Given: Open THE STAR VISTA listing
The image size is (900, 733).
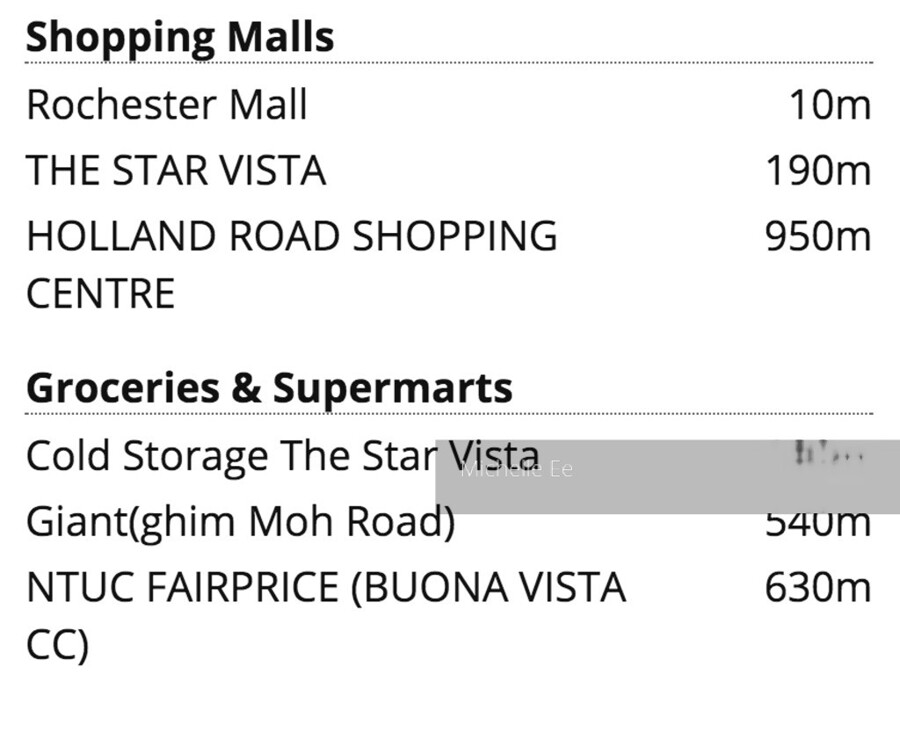Looking at the screenshot, I should 176,170.
